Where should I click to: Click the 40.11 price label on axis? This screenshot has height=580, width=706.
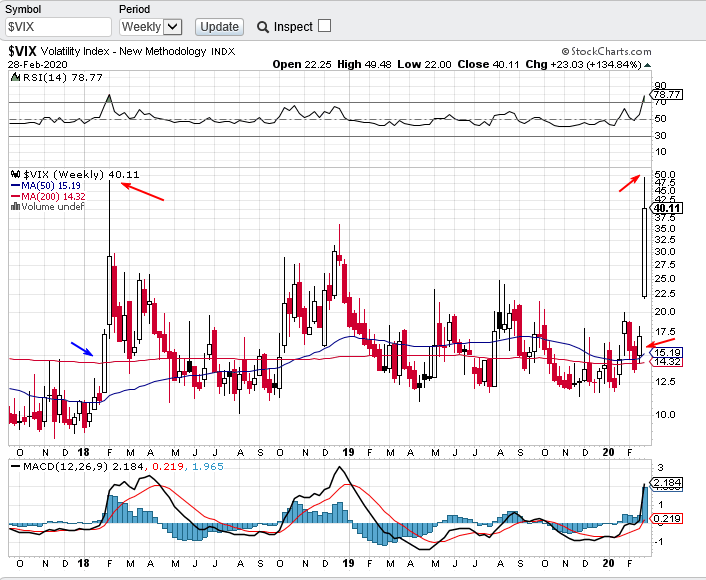(x=667, y=208)
